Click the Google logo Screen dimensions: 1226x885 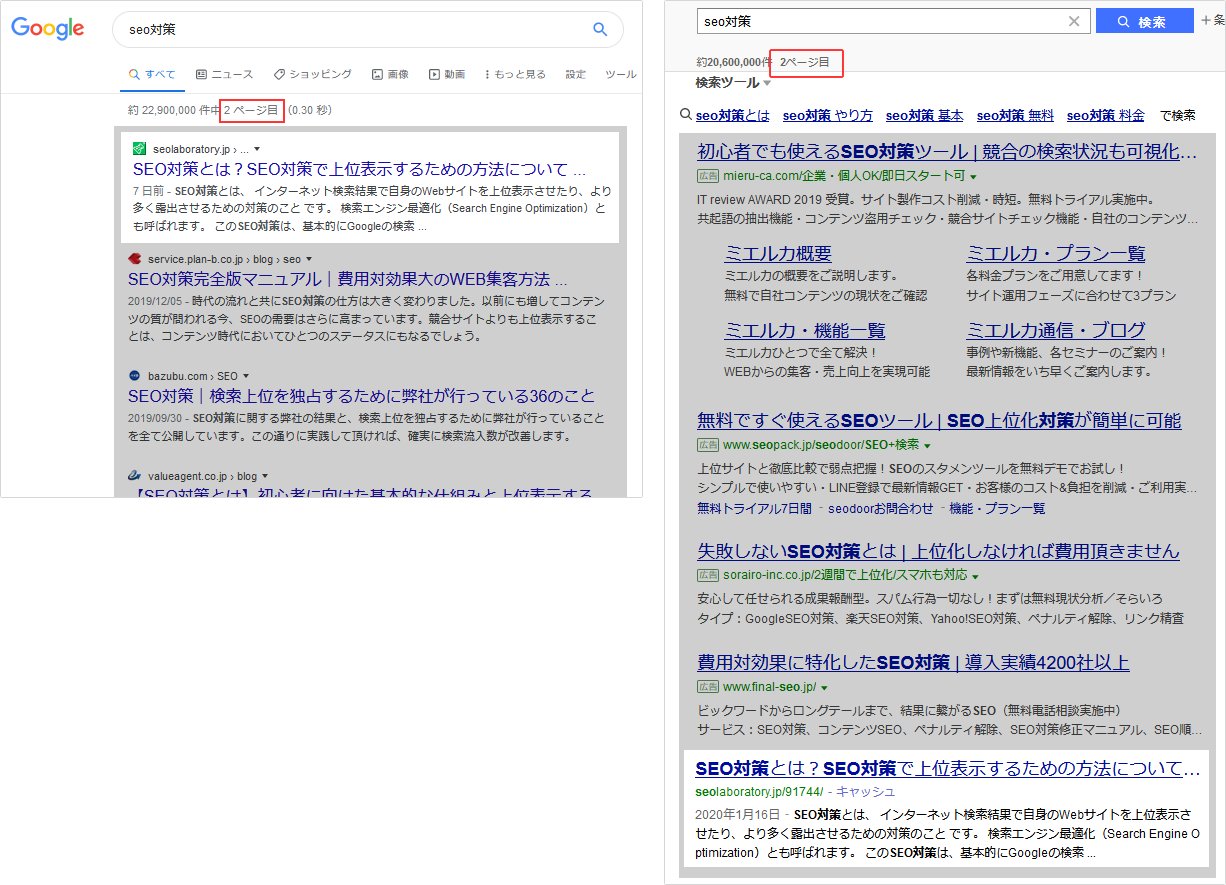(47, 29)
